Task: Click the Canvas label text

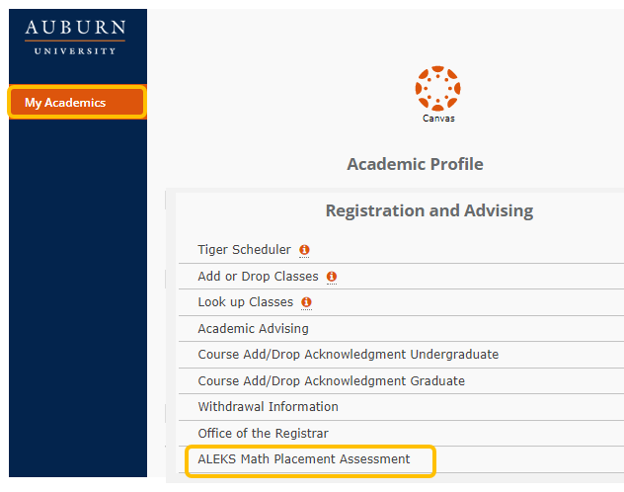Action: point(437,117)
